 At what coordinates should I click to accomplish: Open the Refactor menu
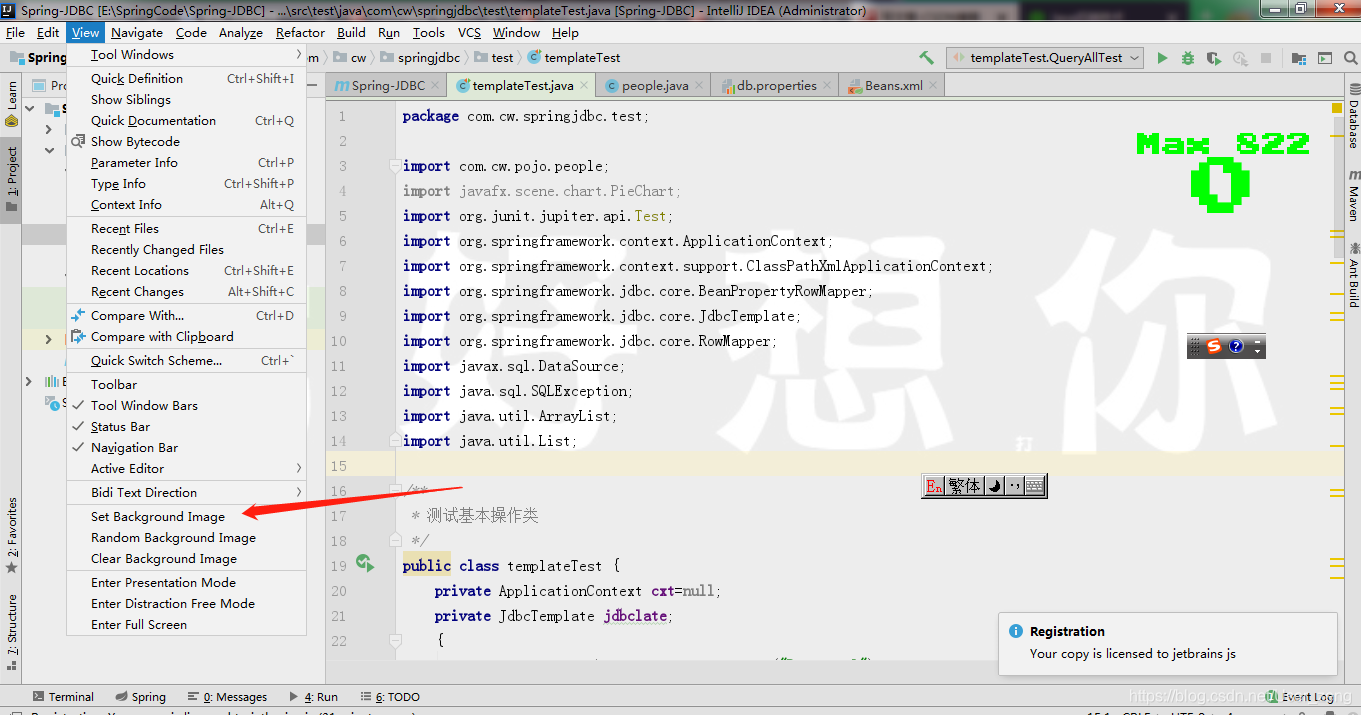click(x=300, y=33)
